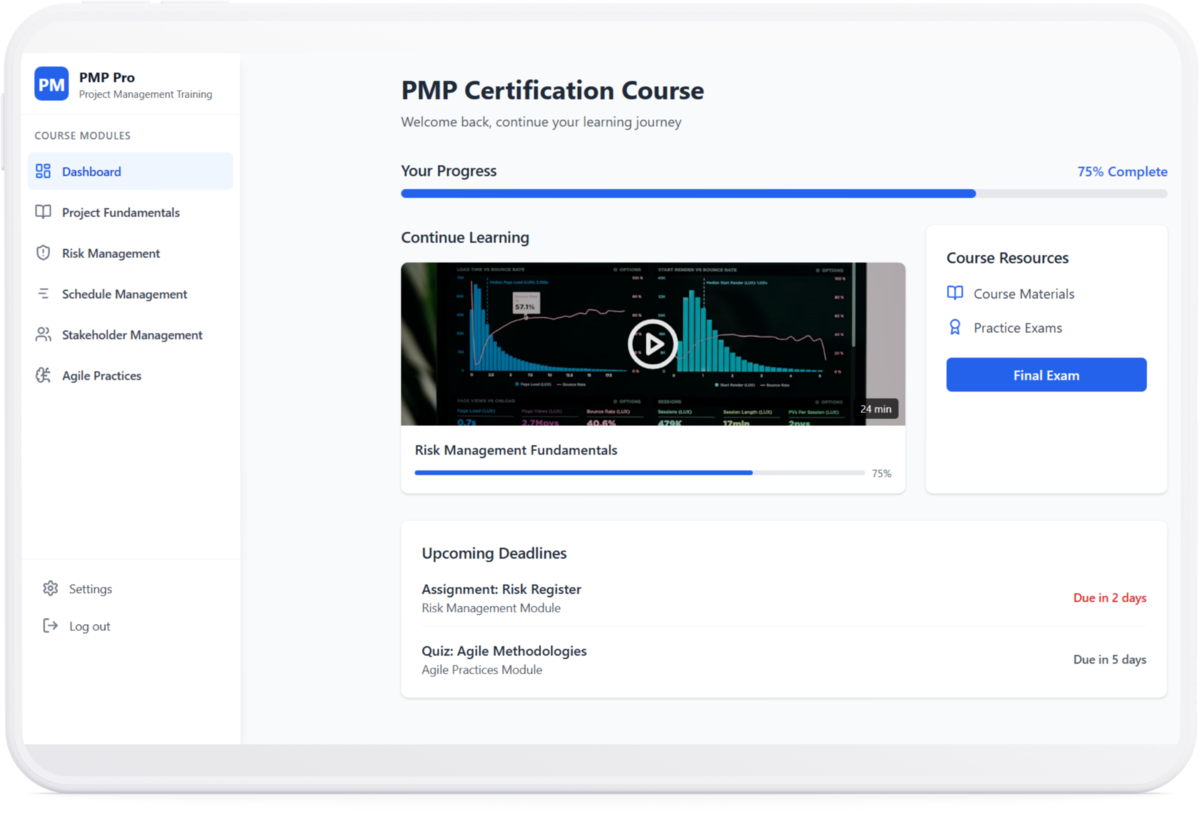The width and height of the screenshot is (1200, 813).
Task: Open the Risk Management module
Action: tap(110, 253)
